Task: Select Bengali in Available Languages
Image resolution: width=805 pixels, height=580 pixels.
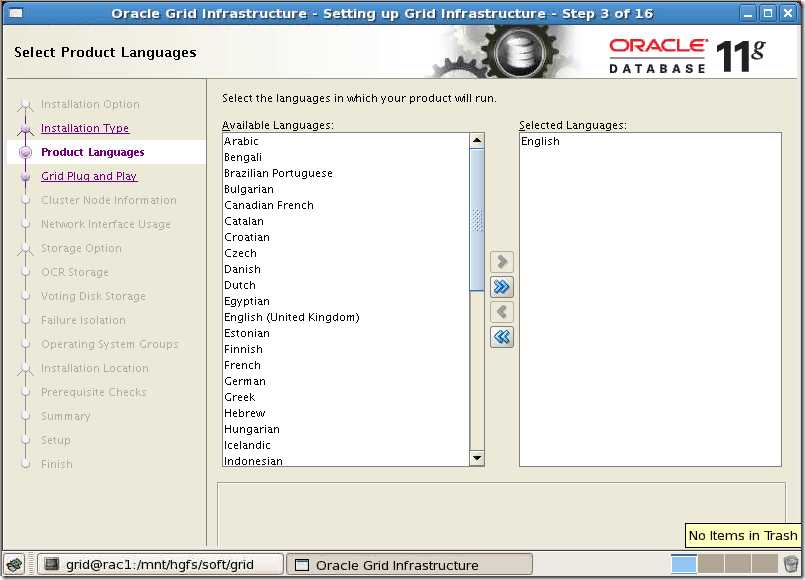Action: click(x=346, y=157)
